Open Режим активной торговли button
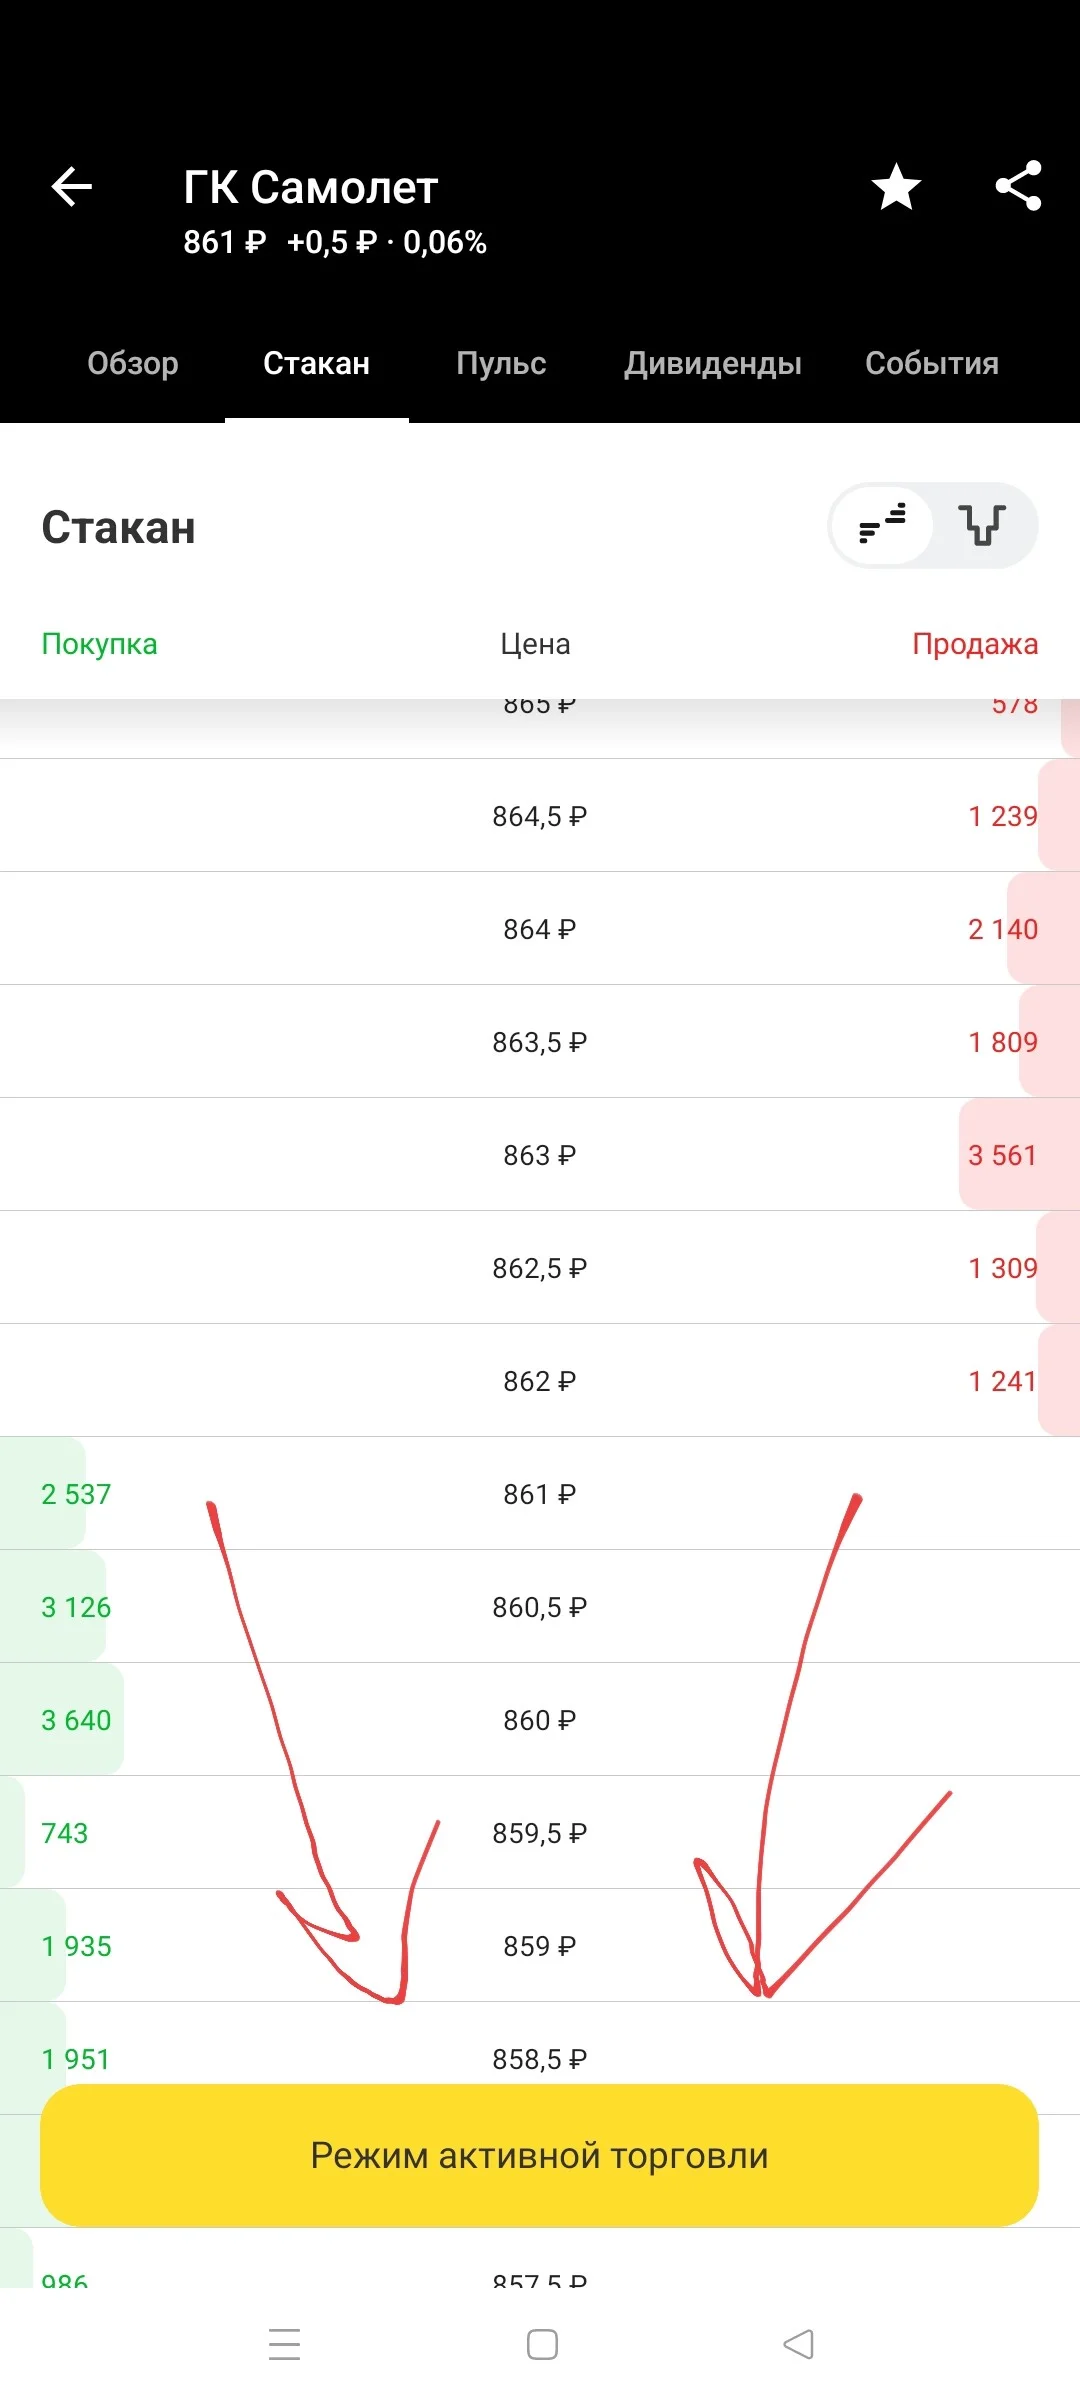 coord(540,2155)
